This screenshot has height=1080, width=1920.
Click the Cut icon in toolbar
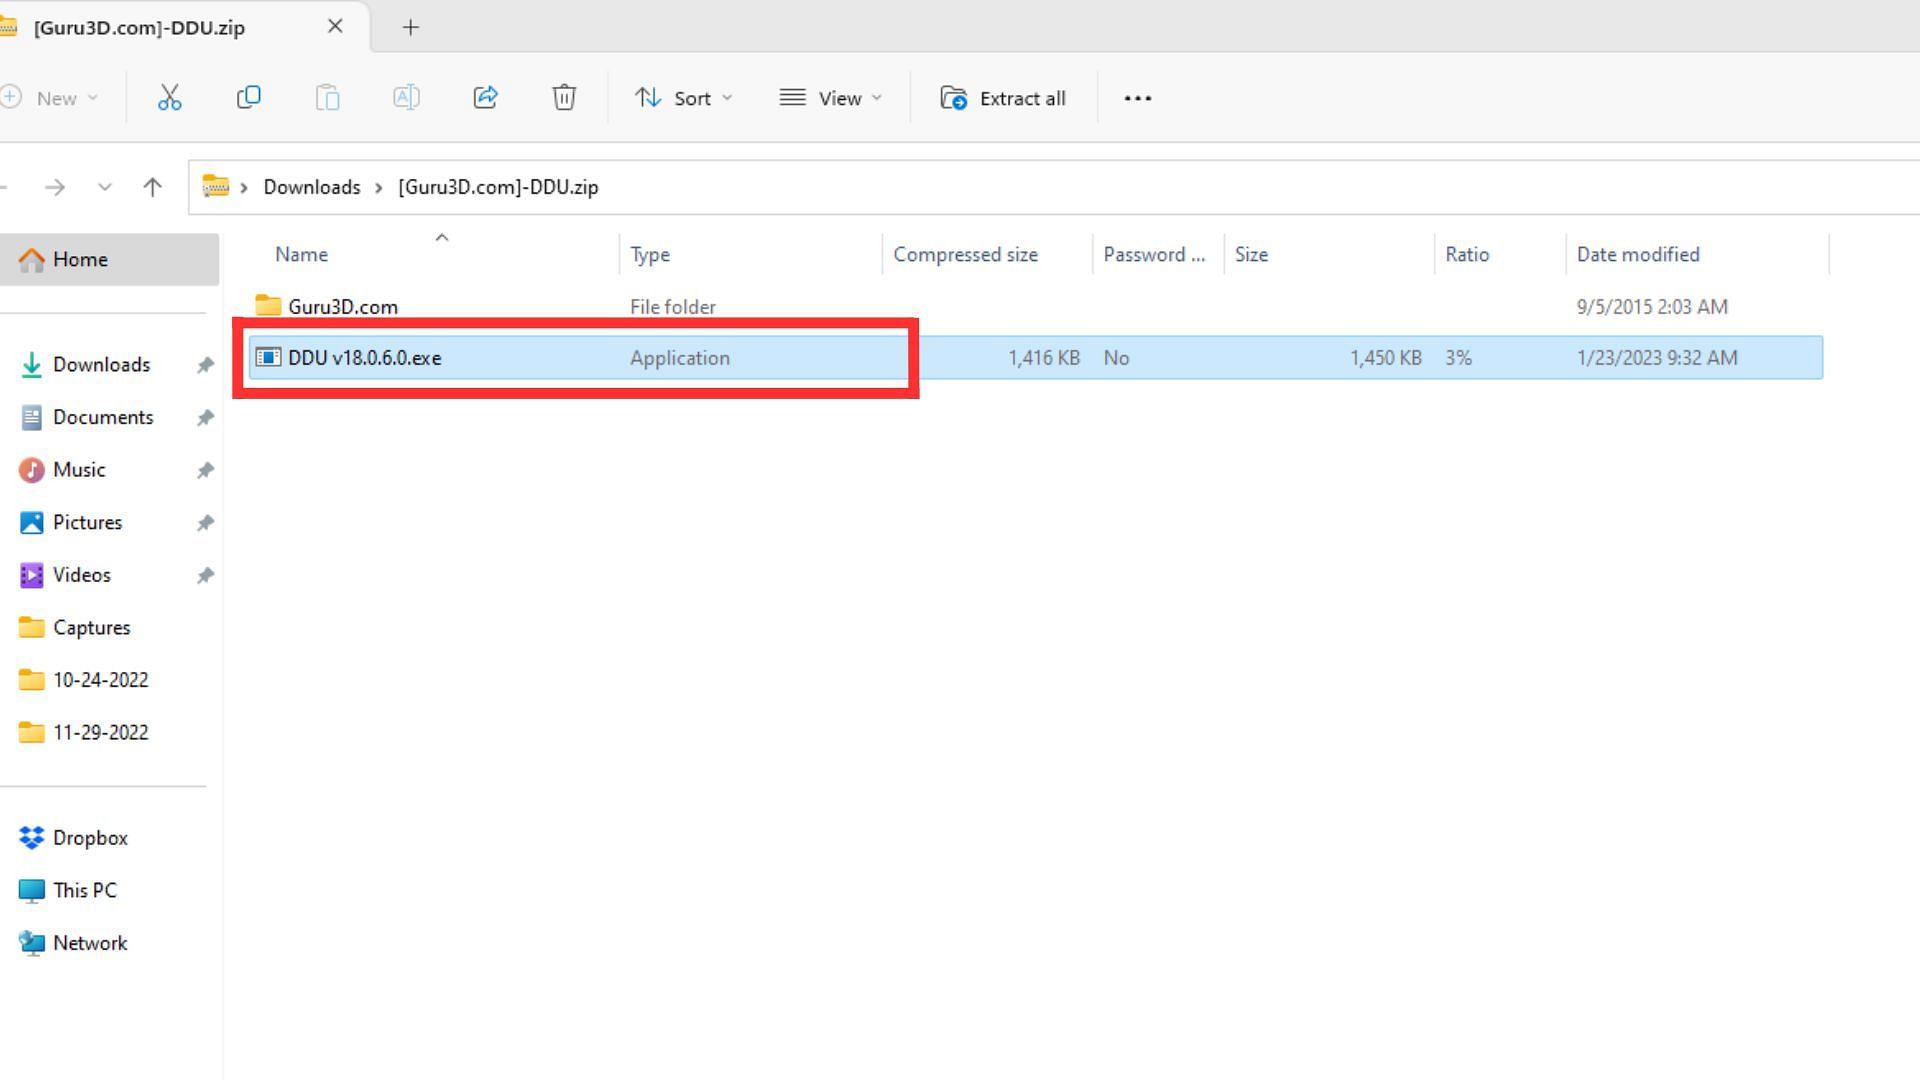[x=169, y=98]
